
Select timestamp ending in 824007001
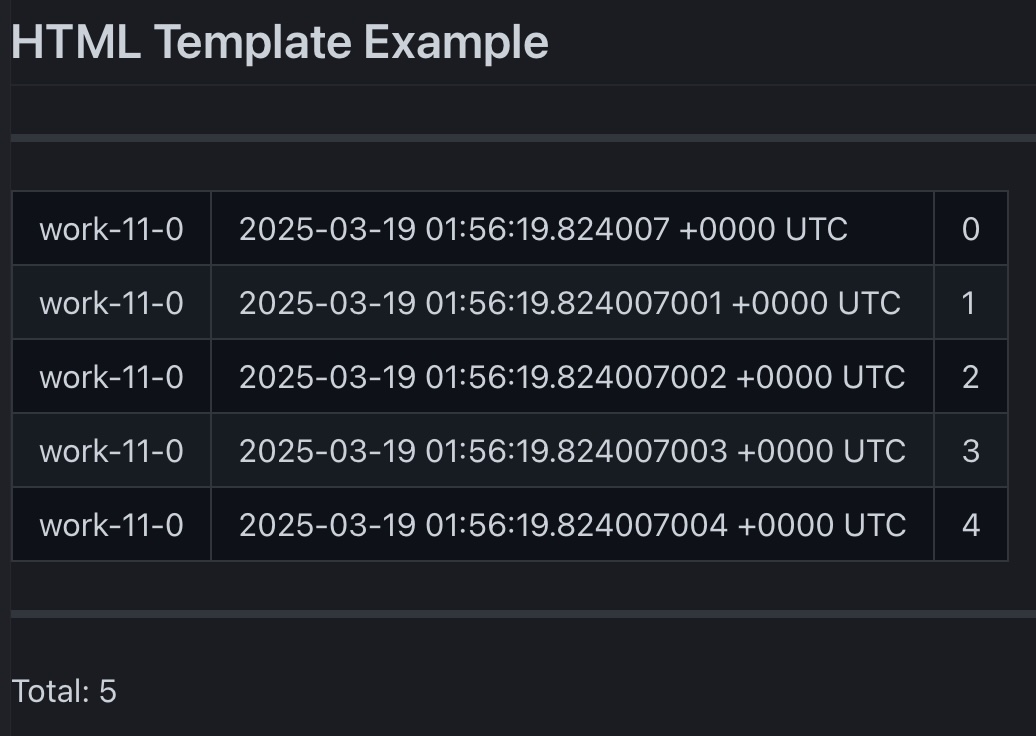pyautogui.click(x=569, y=303)
